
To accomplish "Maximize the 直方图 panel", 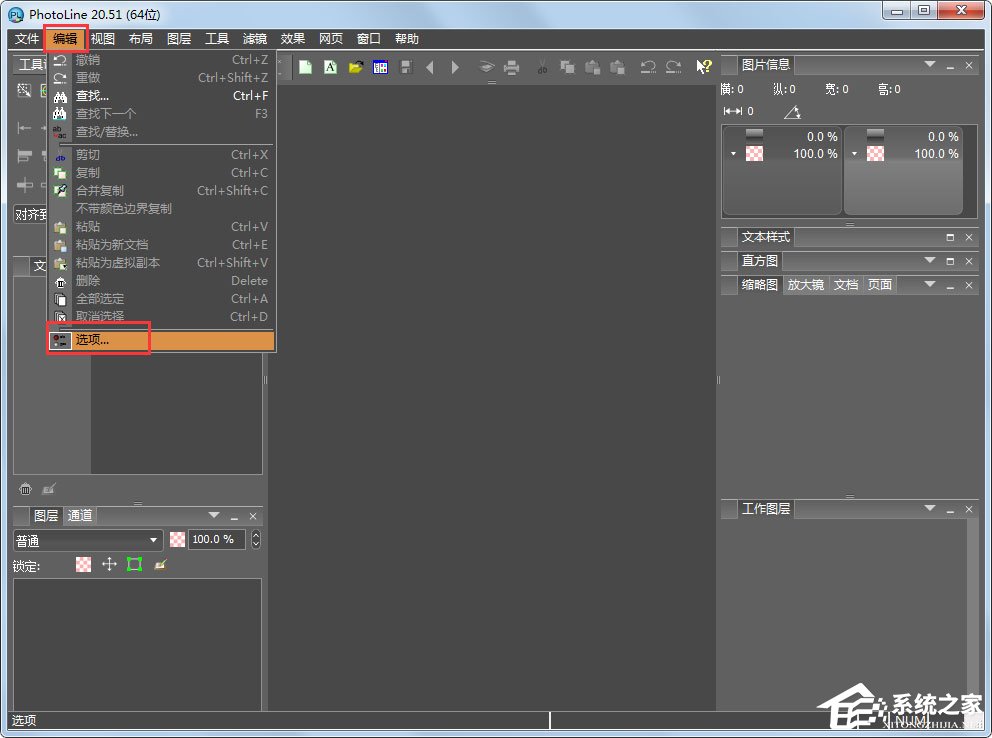I will [x=950, y=261].
